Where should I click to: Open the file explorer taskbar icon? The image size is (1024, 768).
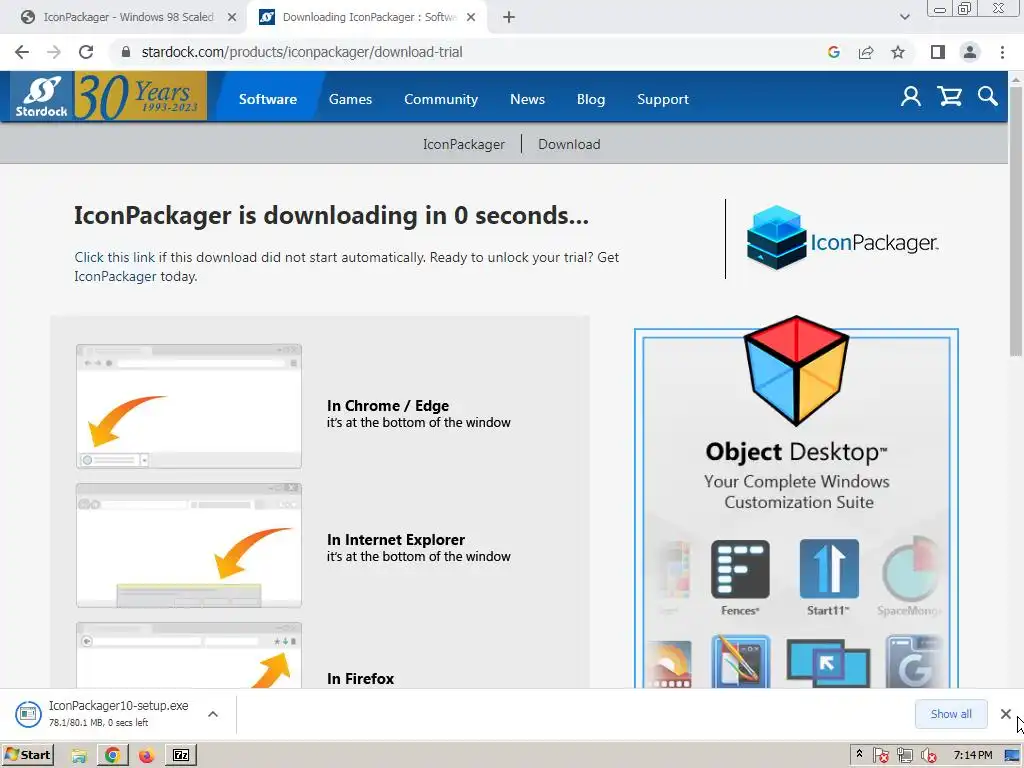(79, 756)
